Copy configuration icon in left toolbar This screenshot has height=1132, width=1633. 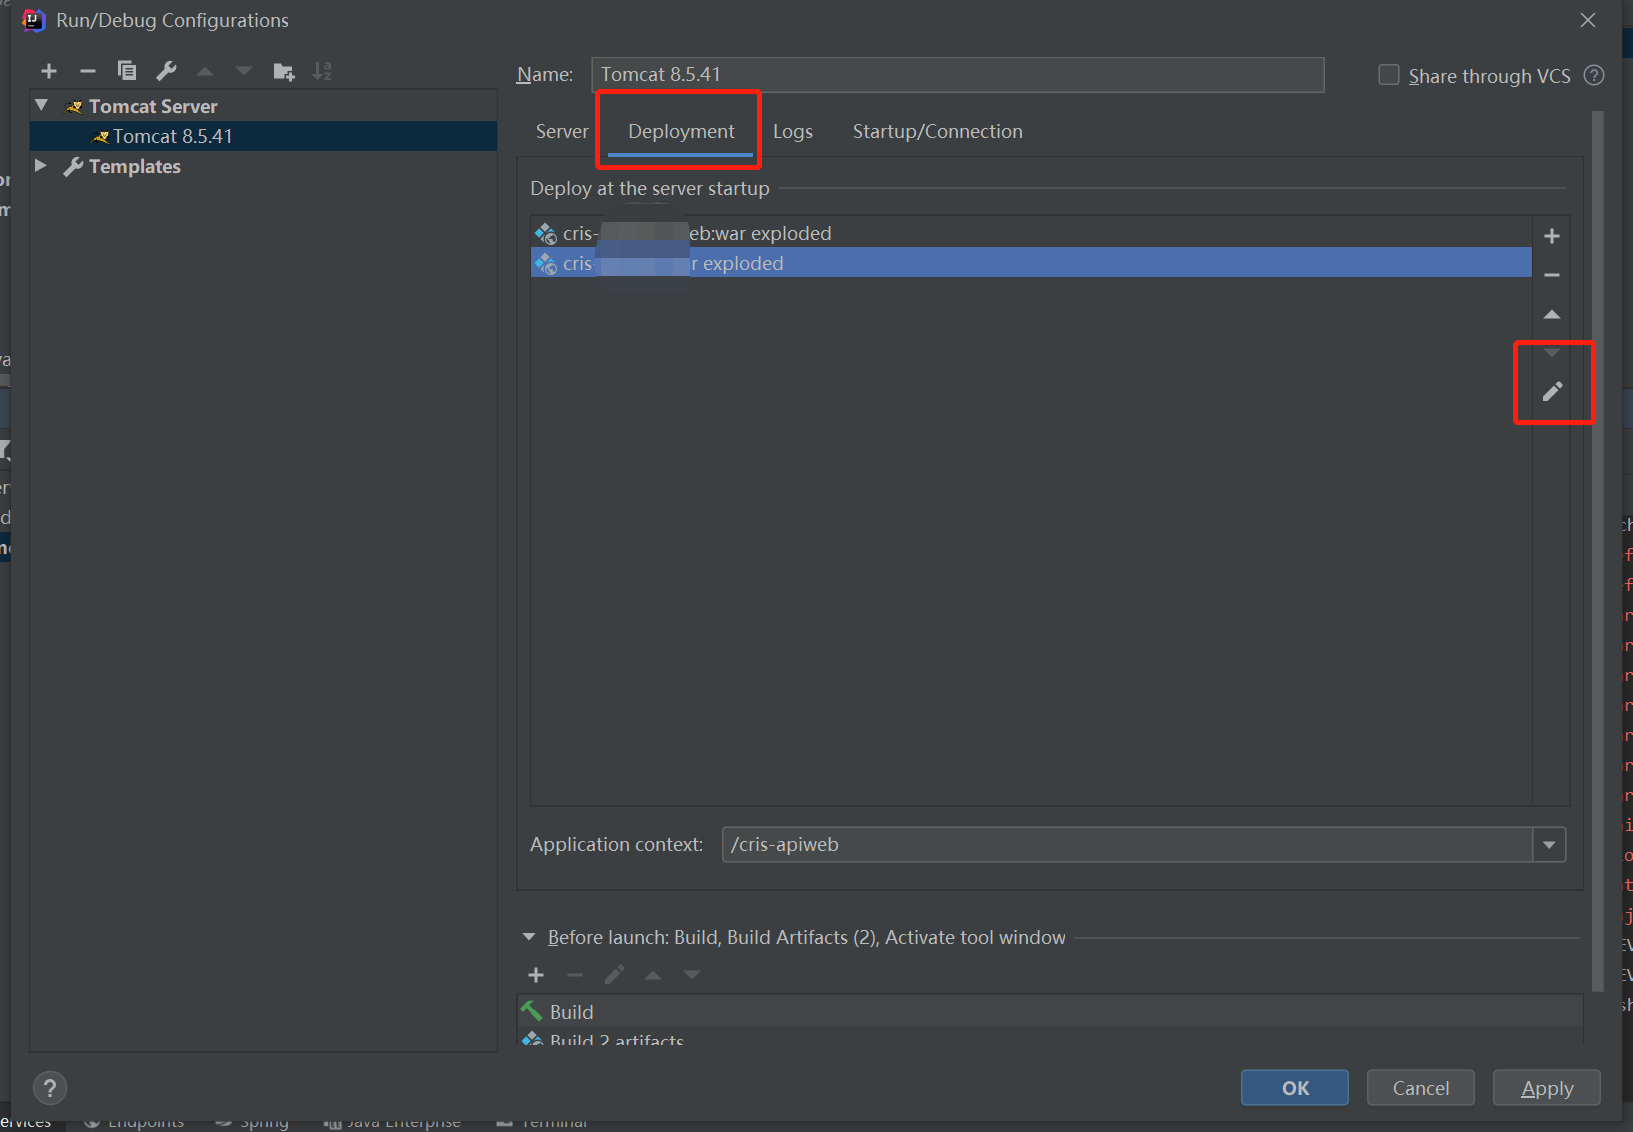tap(127, 71)
